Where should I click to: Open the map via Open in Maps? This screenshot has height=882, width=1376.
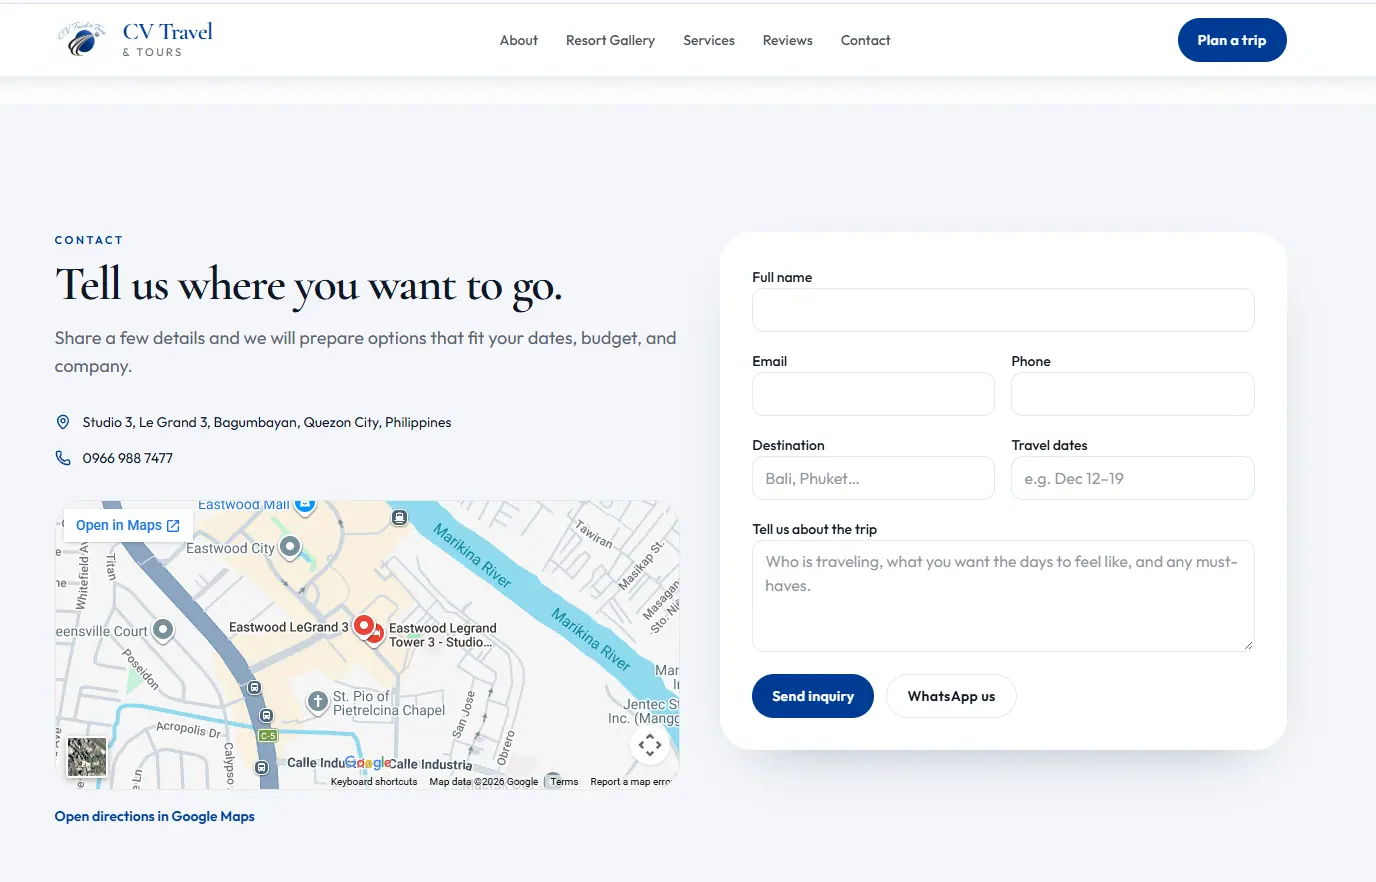pyautogui.click(x=127, y=525)
